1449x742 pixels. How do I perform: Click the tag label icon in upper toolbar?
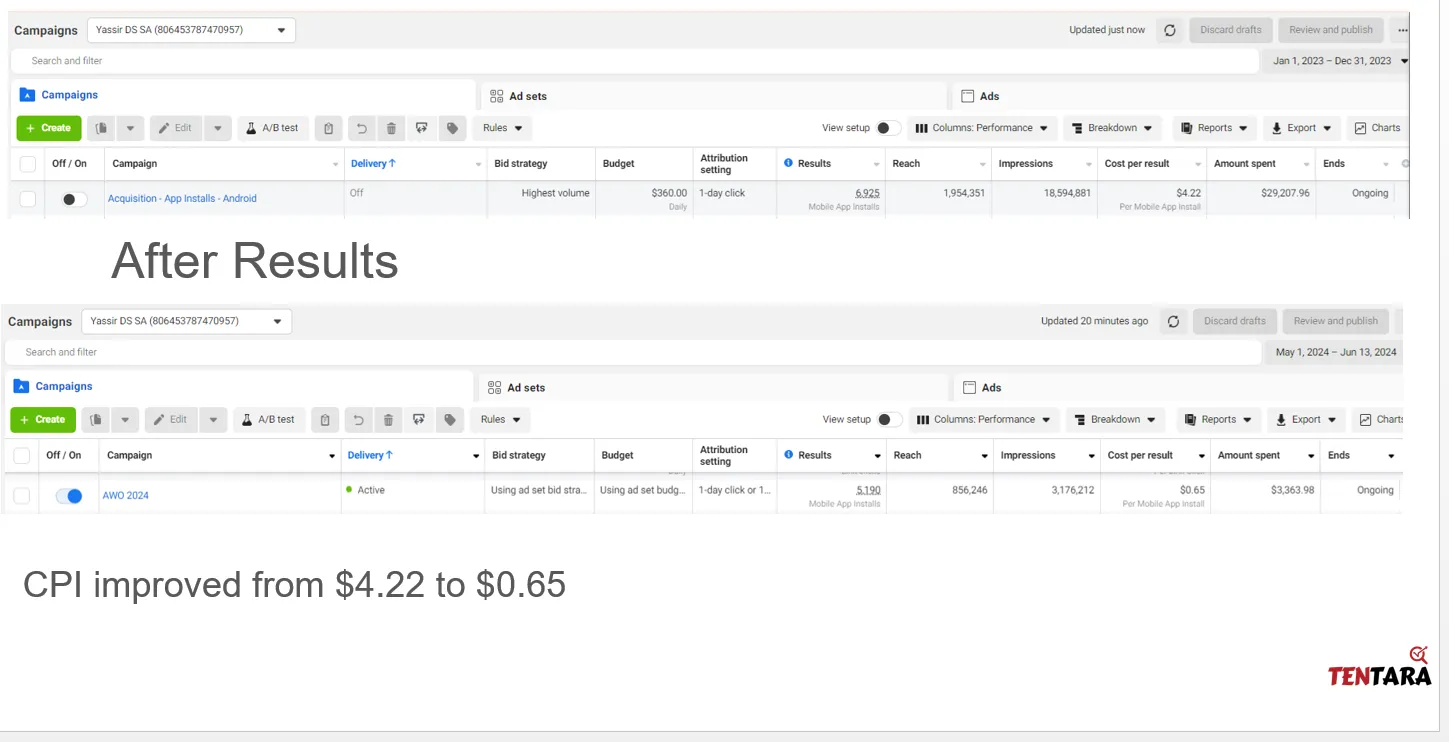tap(452, 128)
